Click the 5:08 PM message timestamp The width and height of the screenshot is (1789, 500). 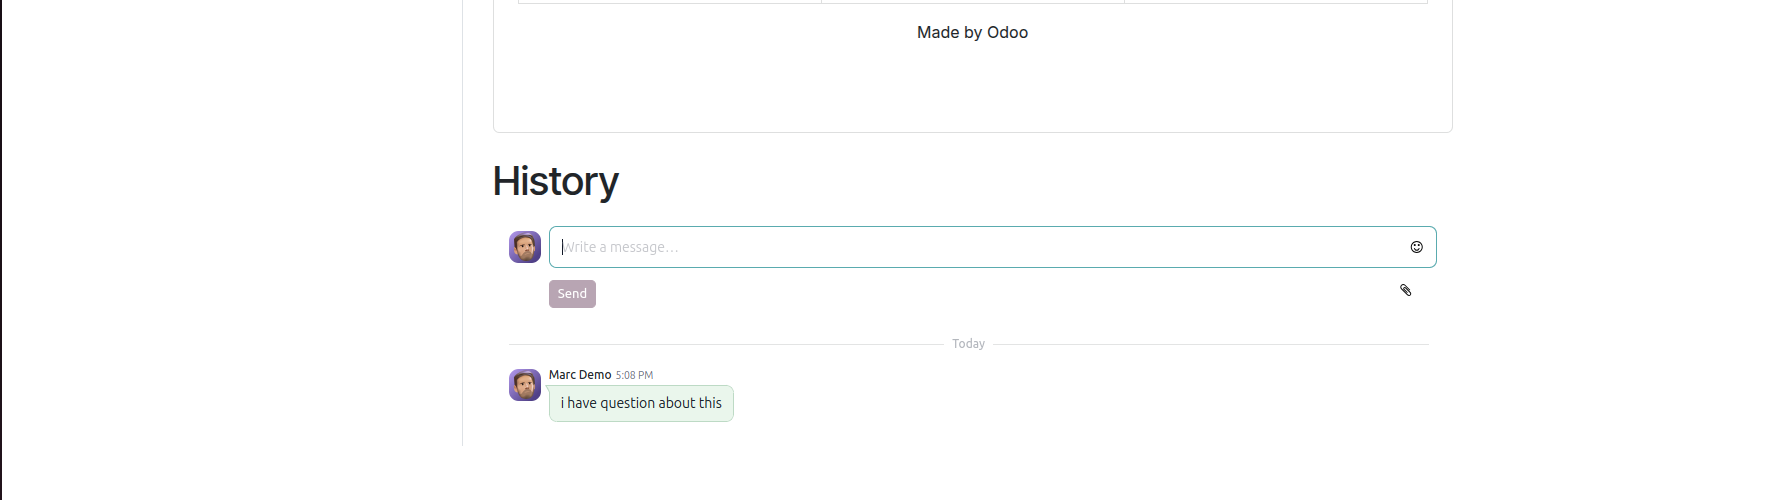click(634, 376)
